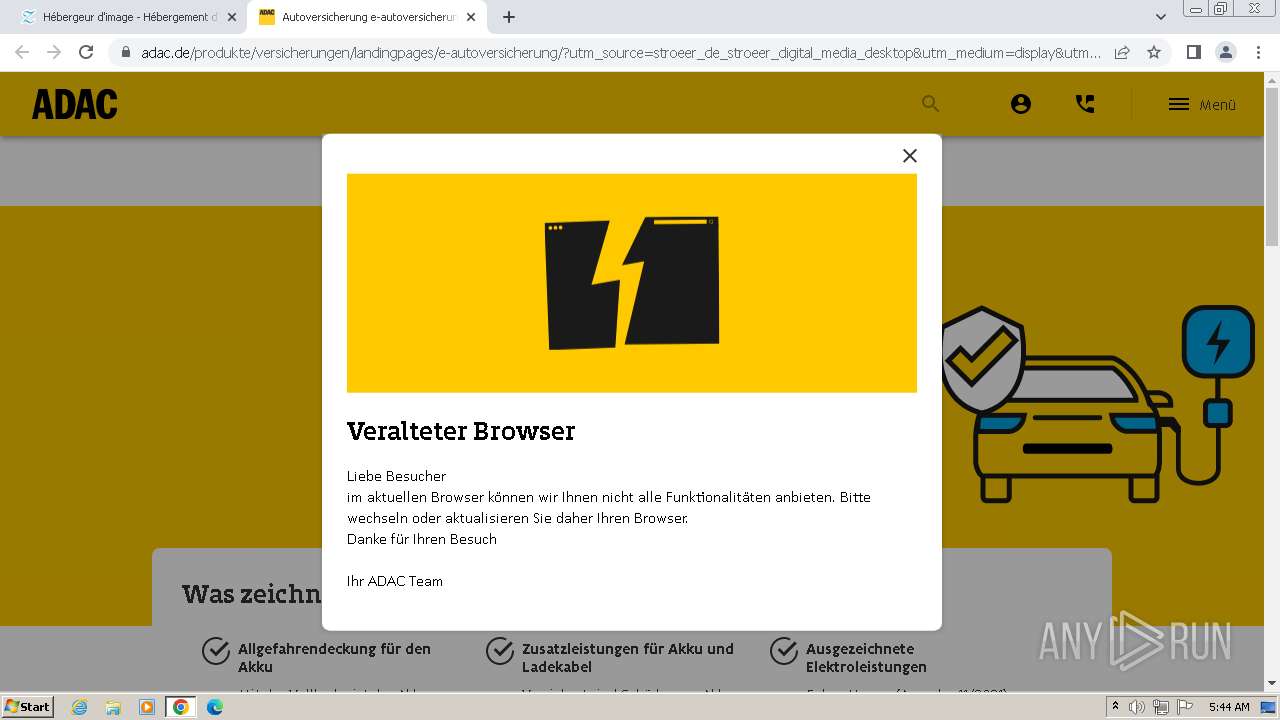The image size is (1280, 720).
Task: Select the Autoversicherung e-autoversicherung tab
Action: [x=365, y=17]
